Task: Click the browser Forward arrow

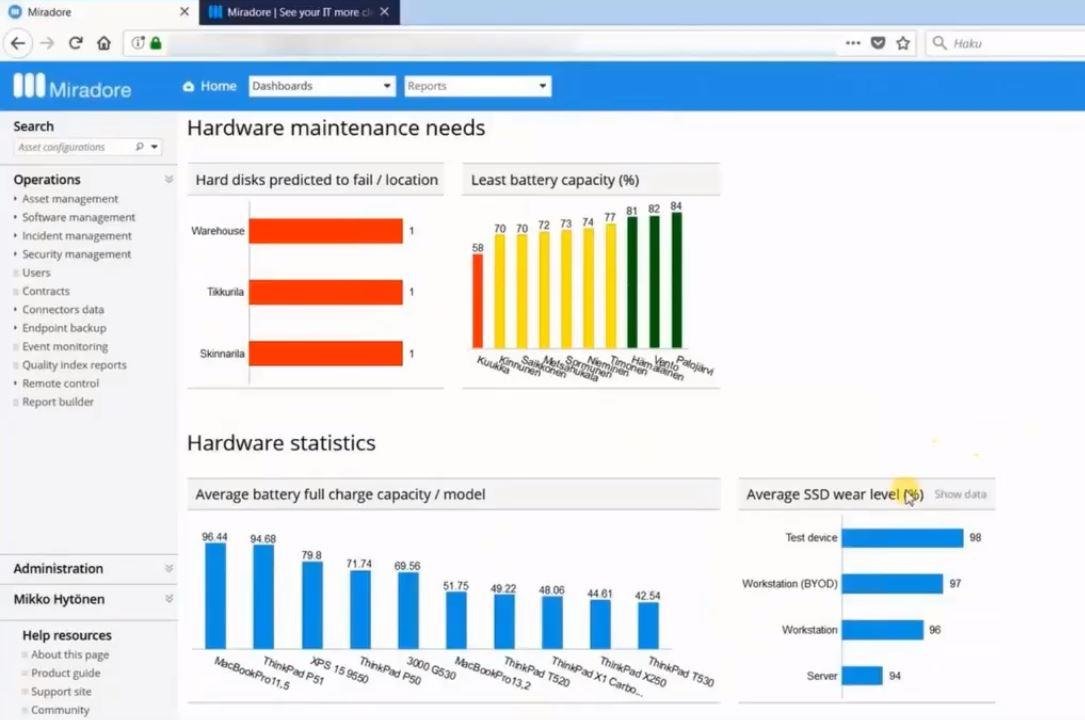Action: pos(47,44)
